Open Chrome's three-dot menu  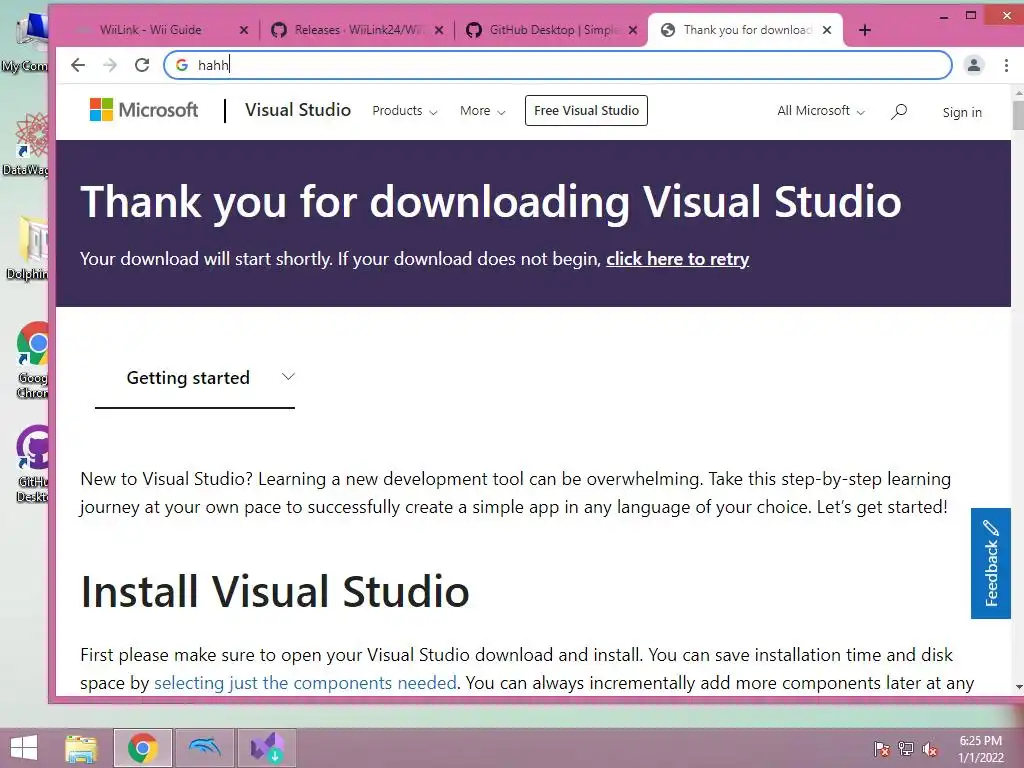click(x=1006, y=65)
